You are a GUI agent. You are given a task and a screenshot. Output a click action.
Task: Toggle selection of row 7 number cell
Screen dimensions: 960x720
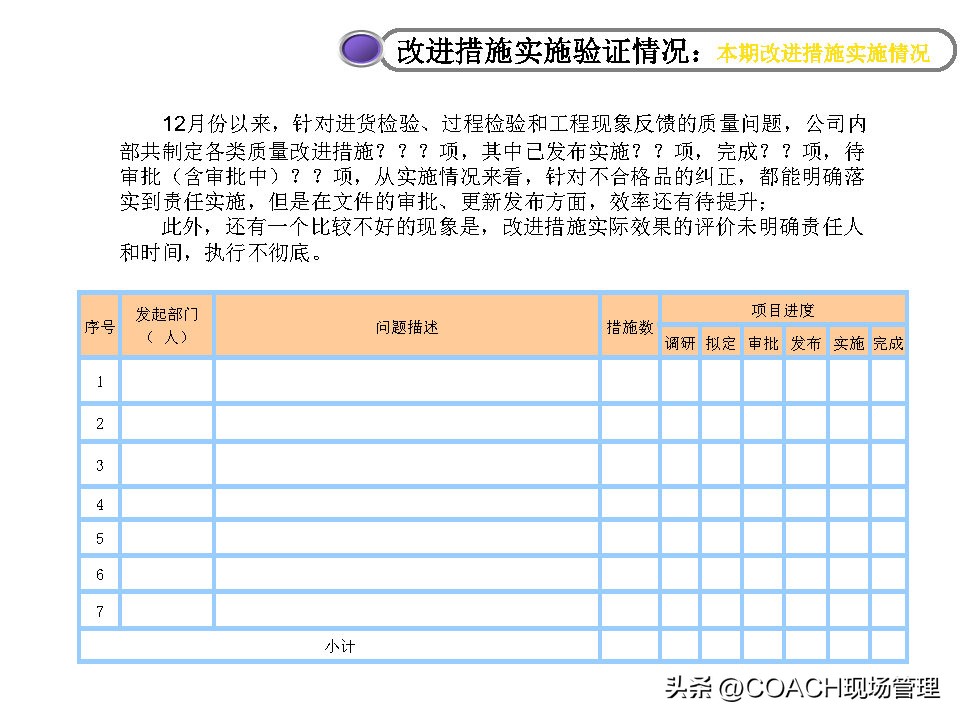[x=99, y=610]
